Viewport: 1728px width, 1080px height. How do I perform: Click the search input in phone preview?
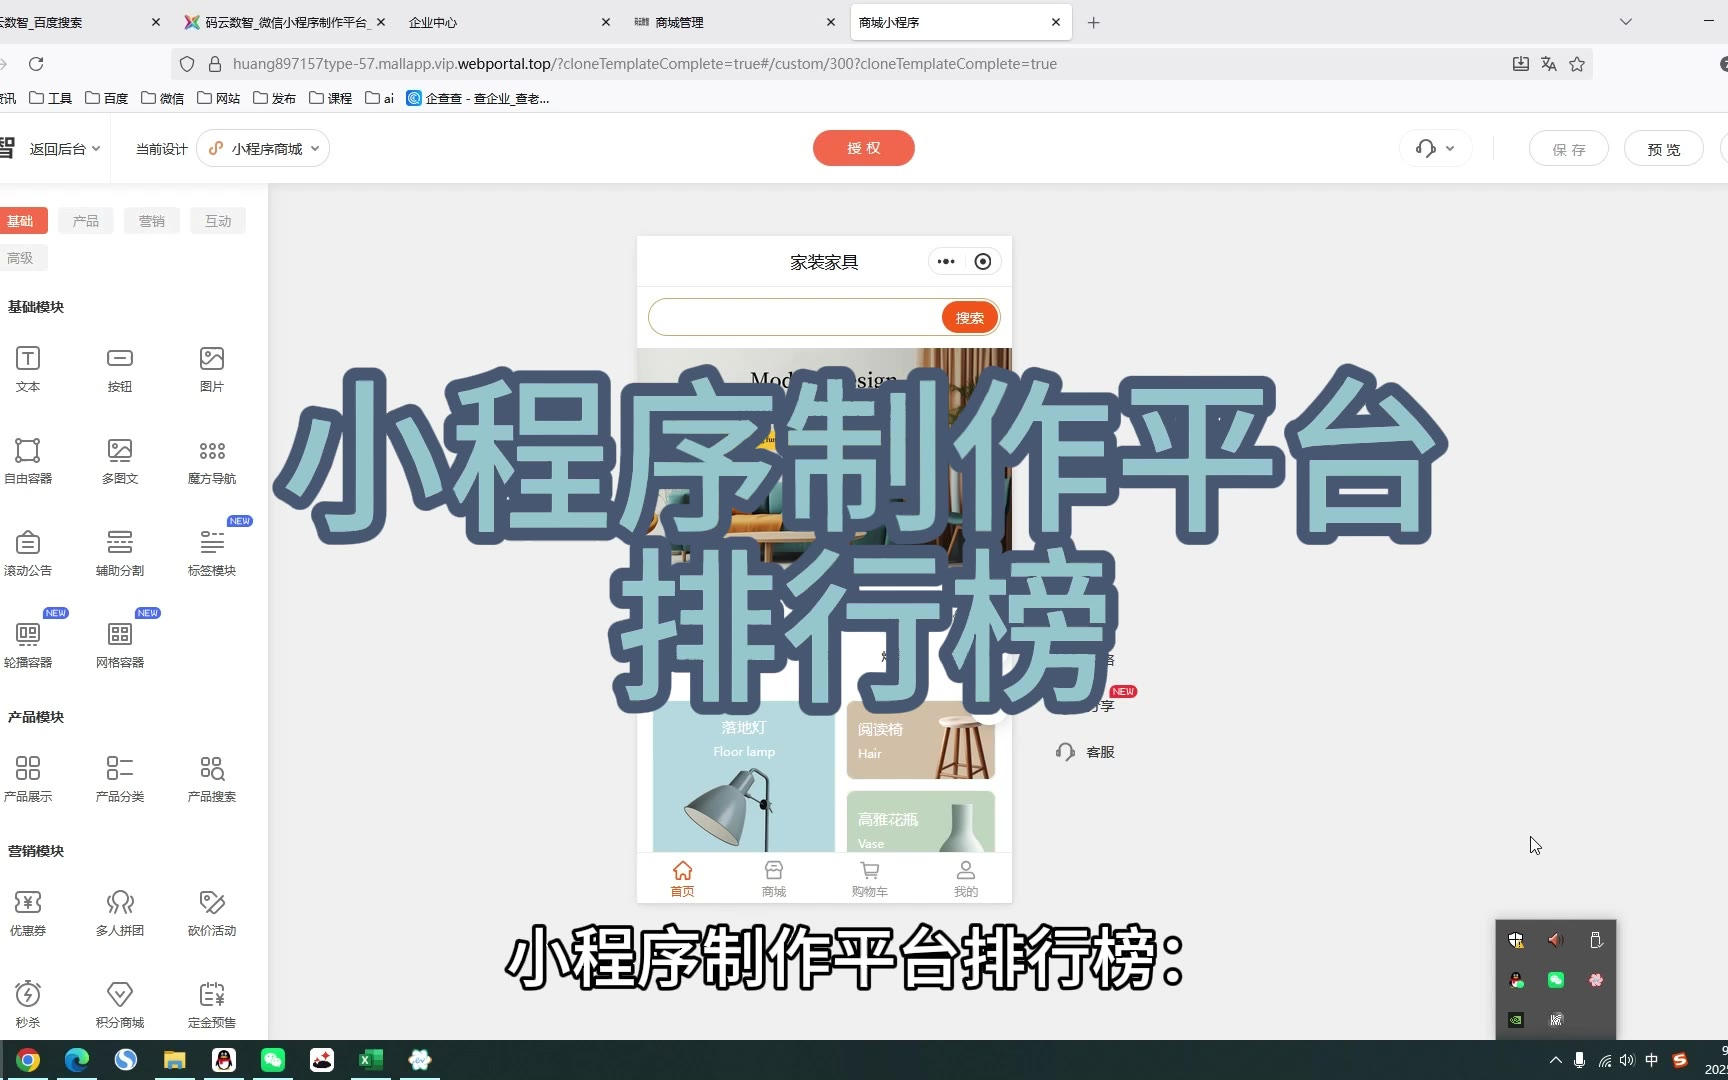795,318
